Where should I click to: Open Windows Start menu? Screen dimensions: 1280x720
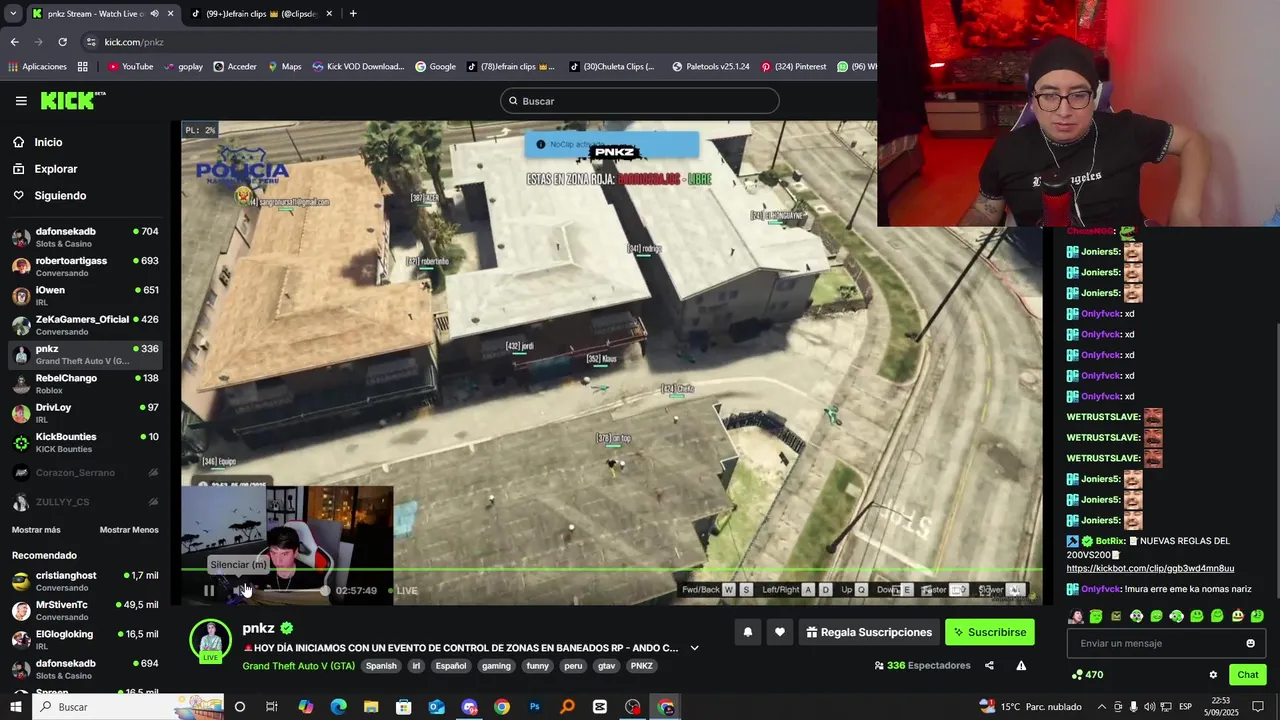click(15, 707)
